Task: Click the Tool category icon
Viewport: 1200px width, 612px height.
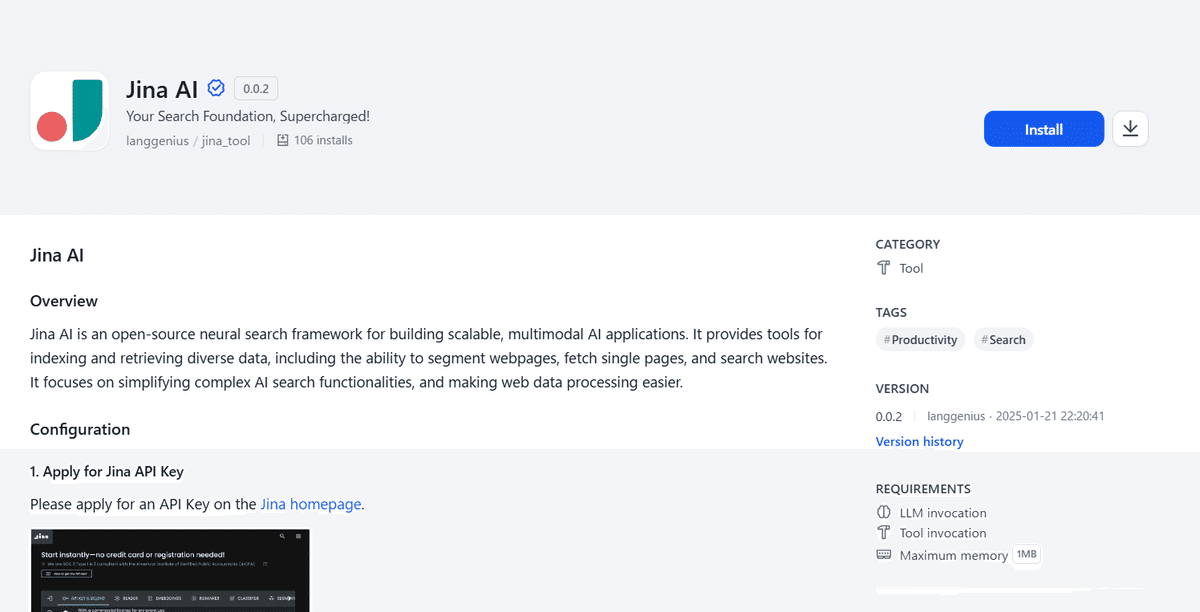Action: (x=883, y=268)
